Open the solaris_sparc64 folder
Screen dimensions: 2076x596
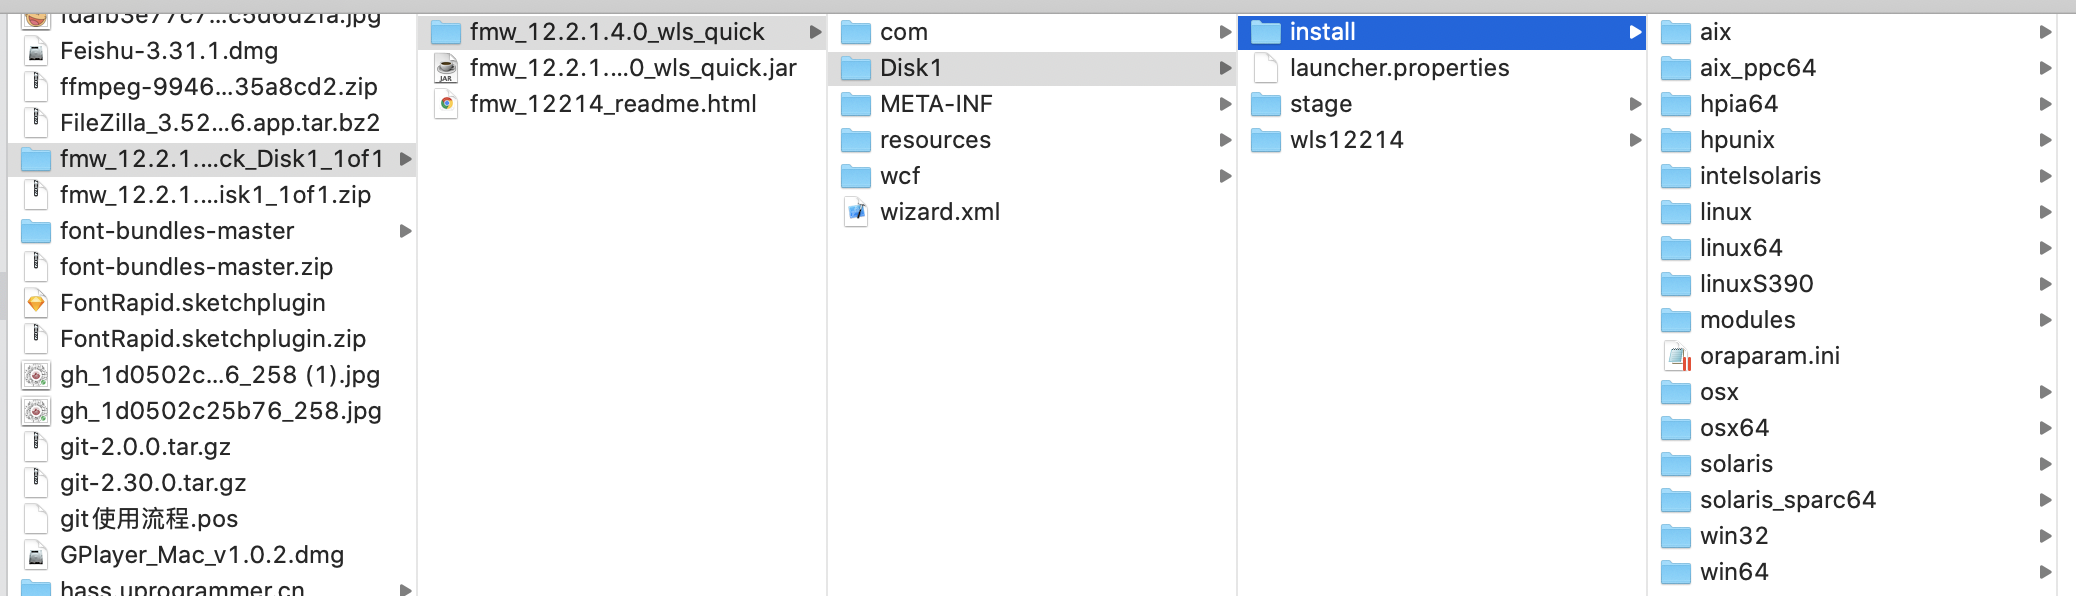1789,500
